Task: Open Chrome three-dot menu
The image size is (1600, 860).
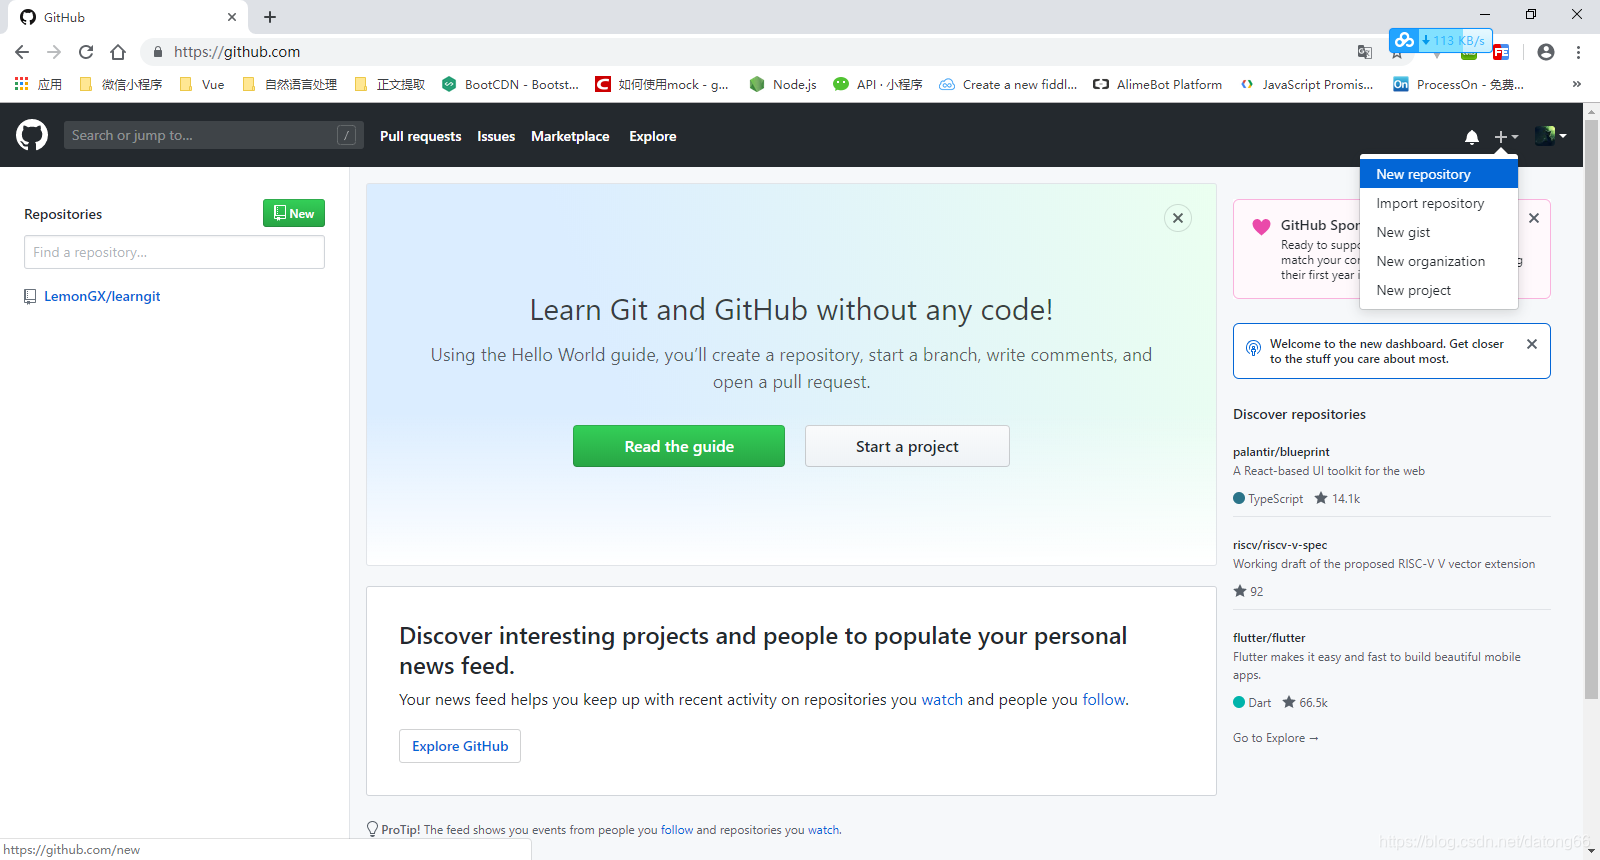Action: (x=1578, y=52)
